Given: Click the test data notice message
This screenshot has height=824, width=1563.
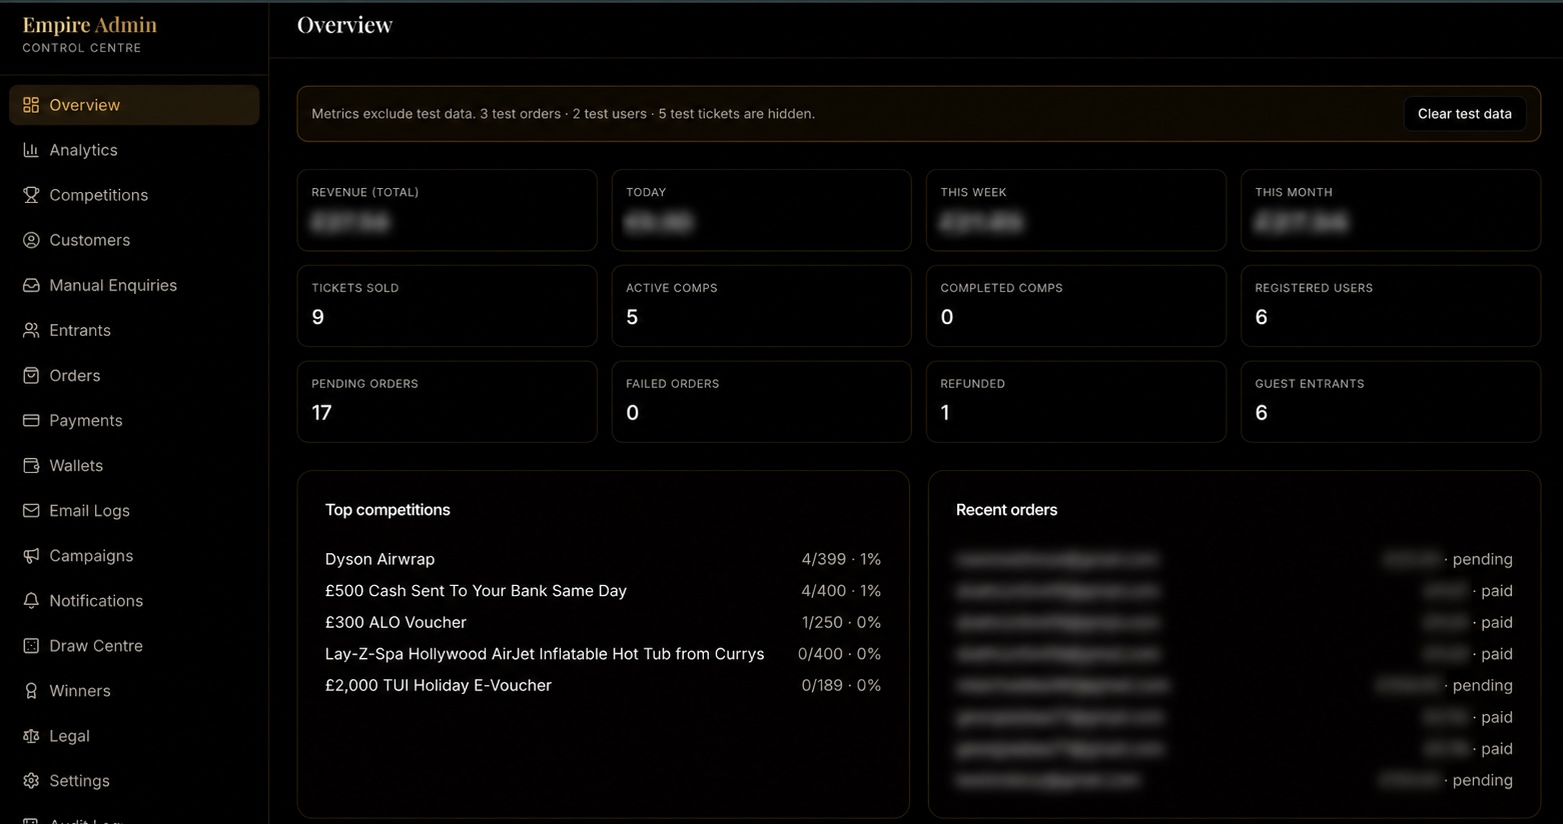Looking at the screenshot, I should [563, 114].
